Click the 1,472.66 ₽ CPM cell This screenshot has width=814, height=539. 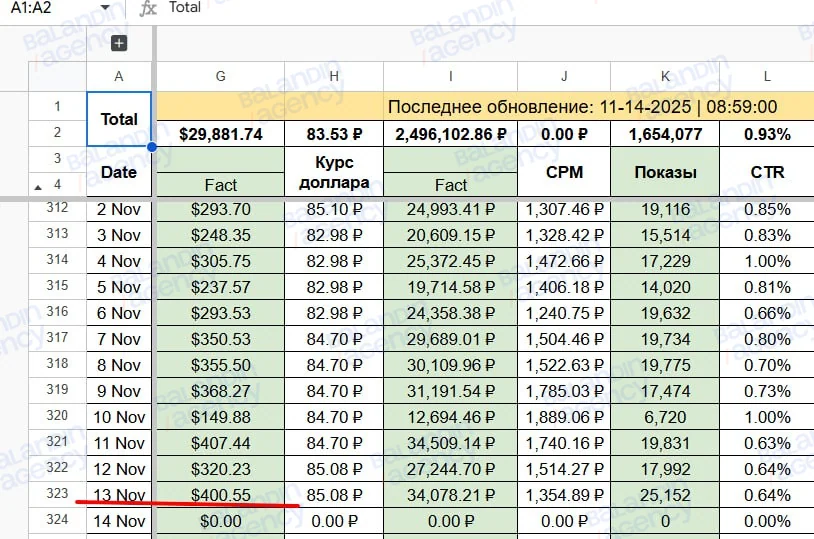click(x=564, y=261)
